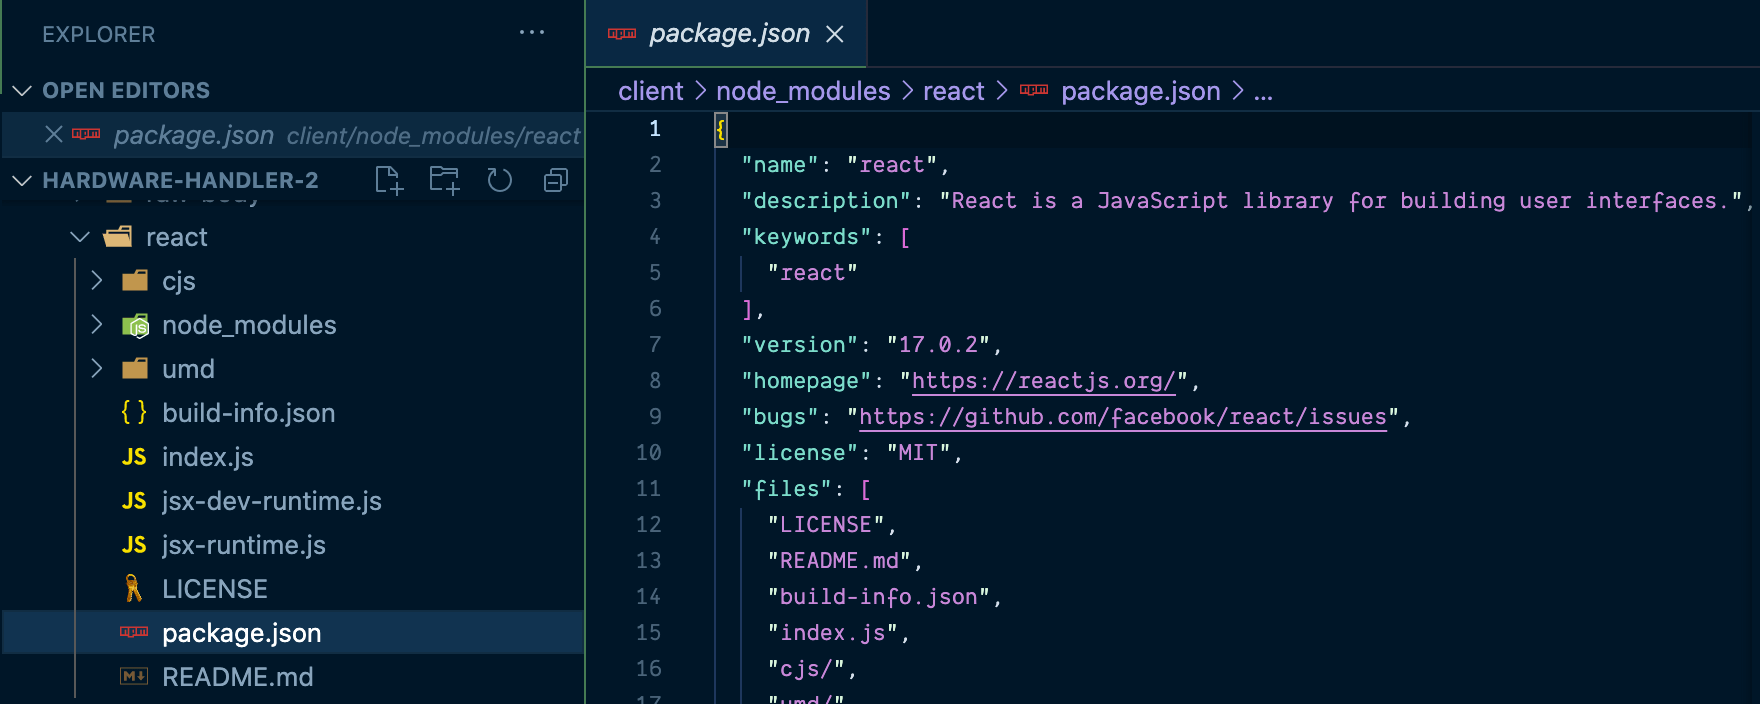Collapse the HARDWARE-HANDLER-2 section
The height and width of the screenshot is (704, 1760).
point(22,181)
